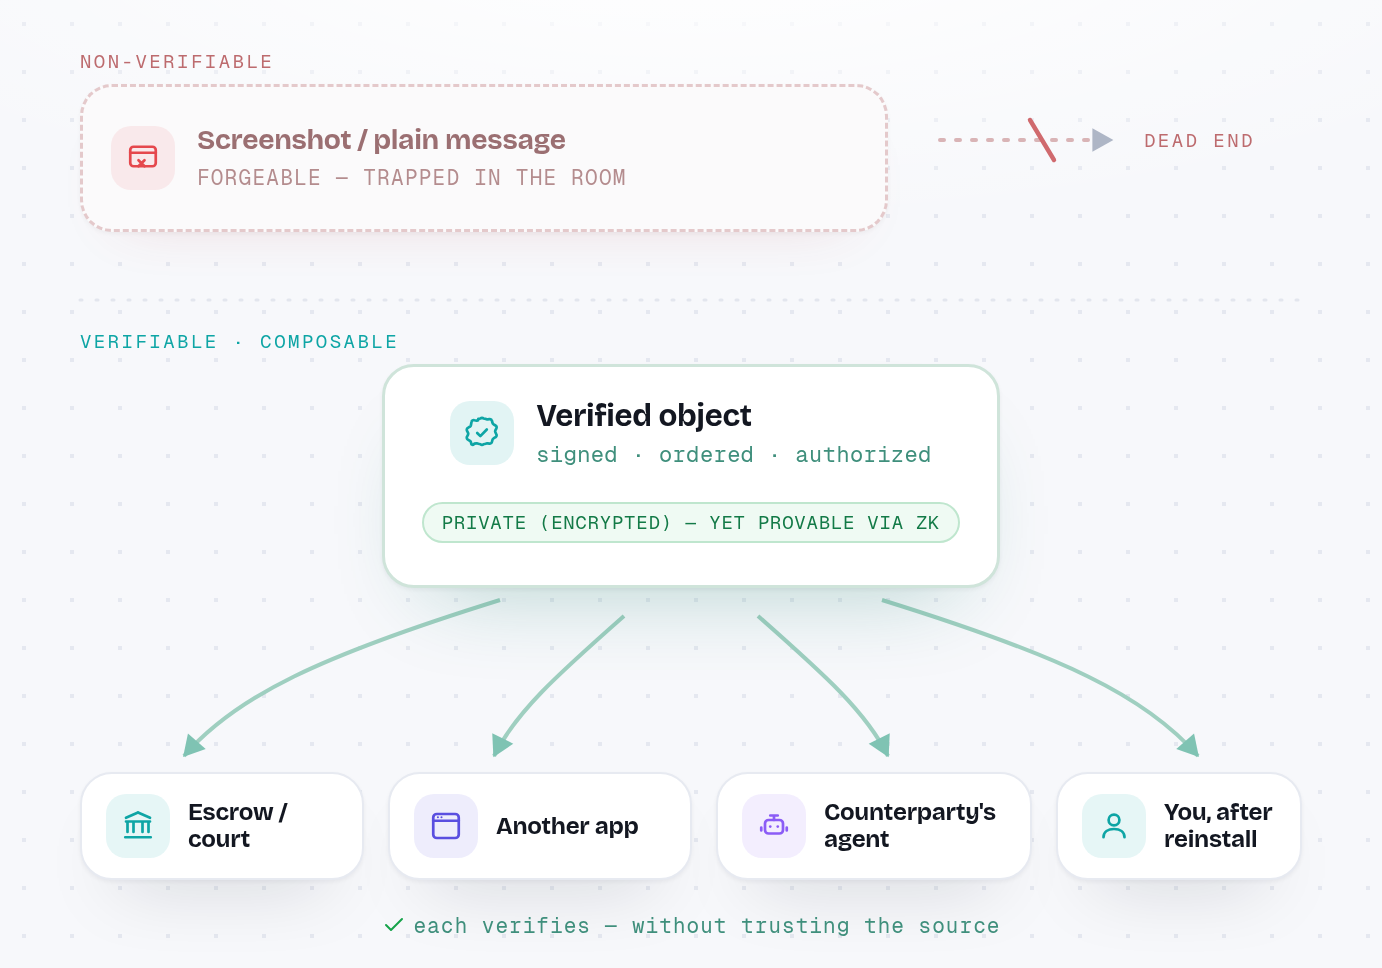Click the person icon for reinstall
This screenshot has height=968, width=1382.
coord(1114,825)
